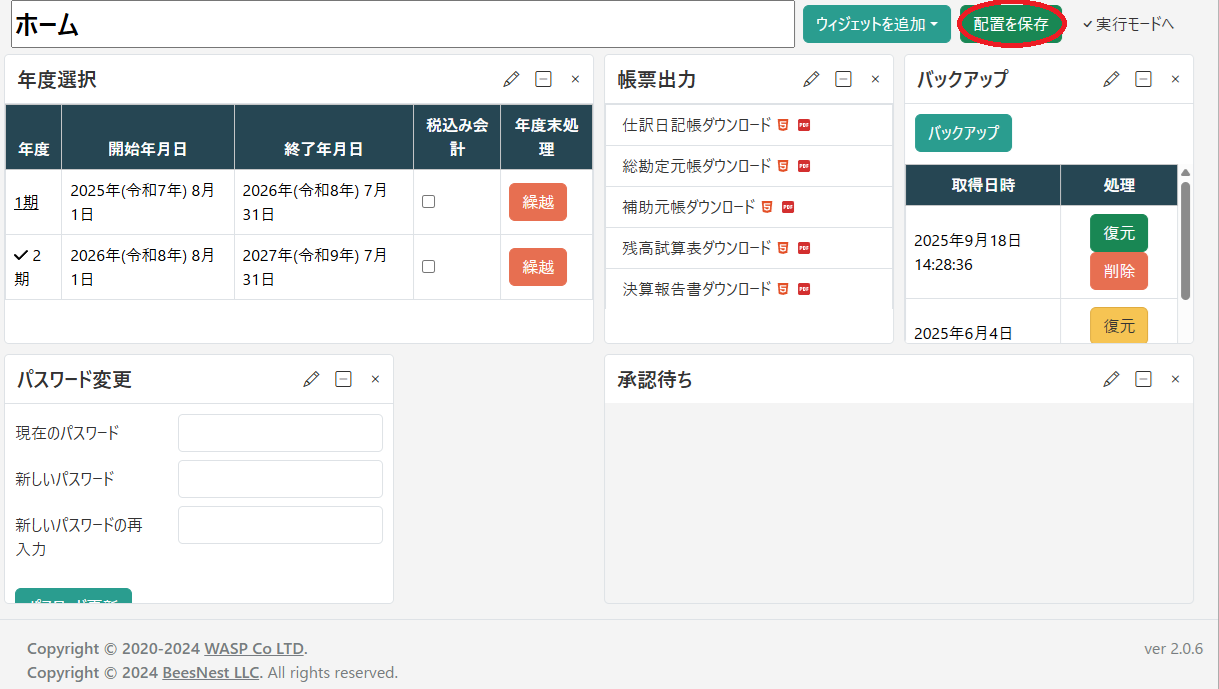
Task: Focus the 現在のパスワード input field
Action: [280, 433]
